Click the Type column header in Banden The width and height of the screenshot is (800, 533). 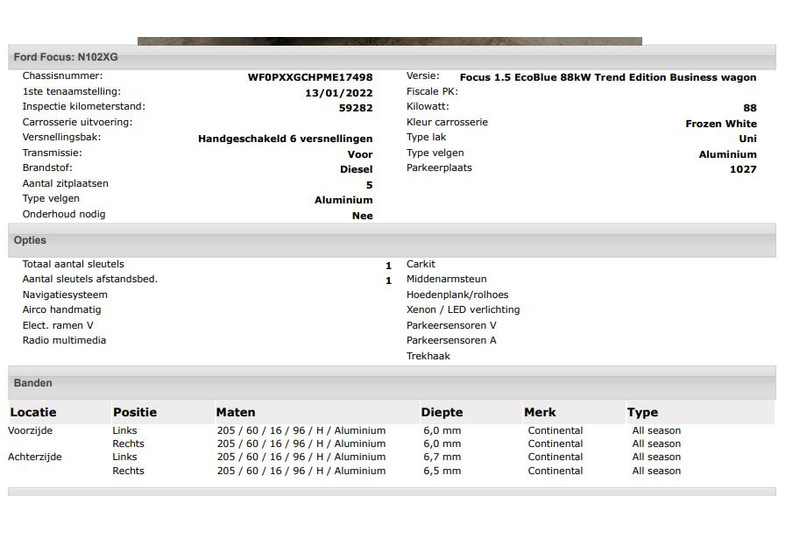tap(642, 412)
